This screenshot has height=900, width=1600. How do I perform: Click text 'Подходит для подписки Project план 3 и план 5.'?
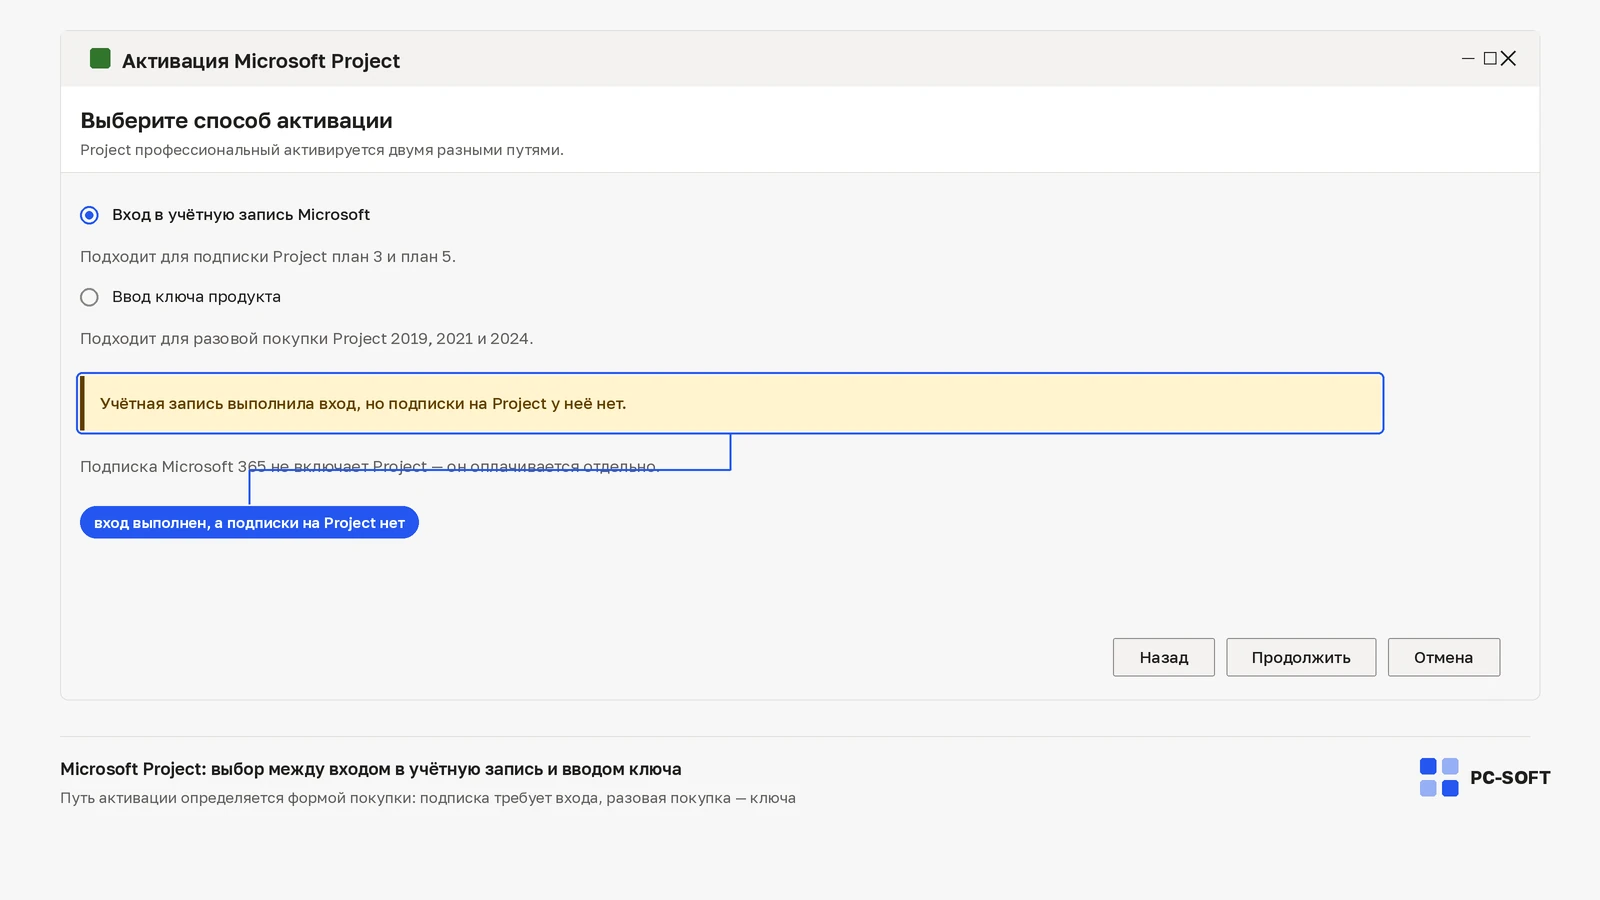(x=268, y=257)
